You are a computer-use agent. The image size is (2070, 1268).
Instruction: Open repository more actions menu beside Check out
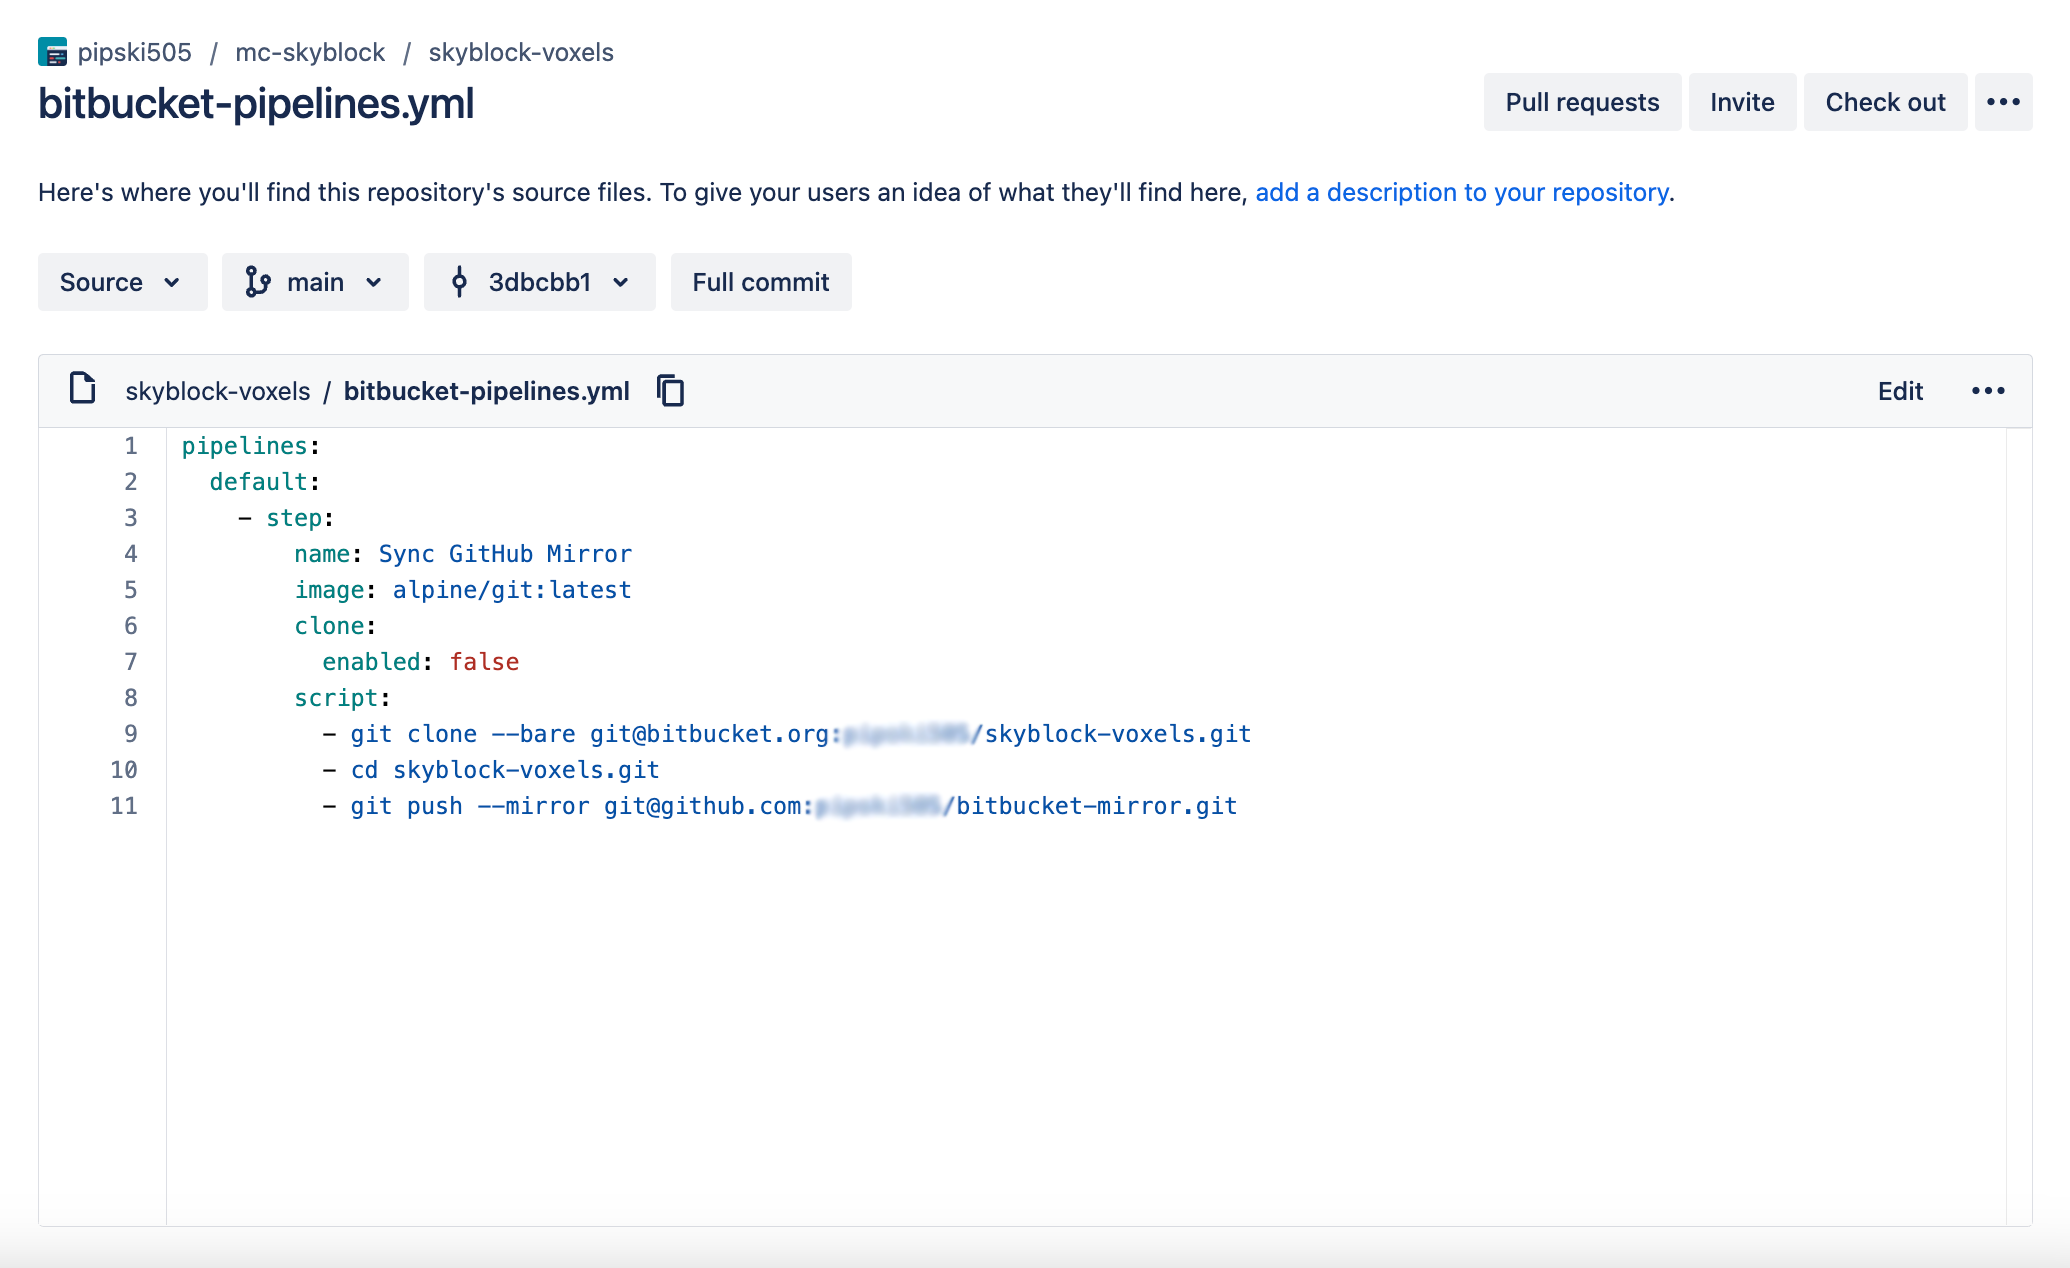pos(2003,102)
